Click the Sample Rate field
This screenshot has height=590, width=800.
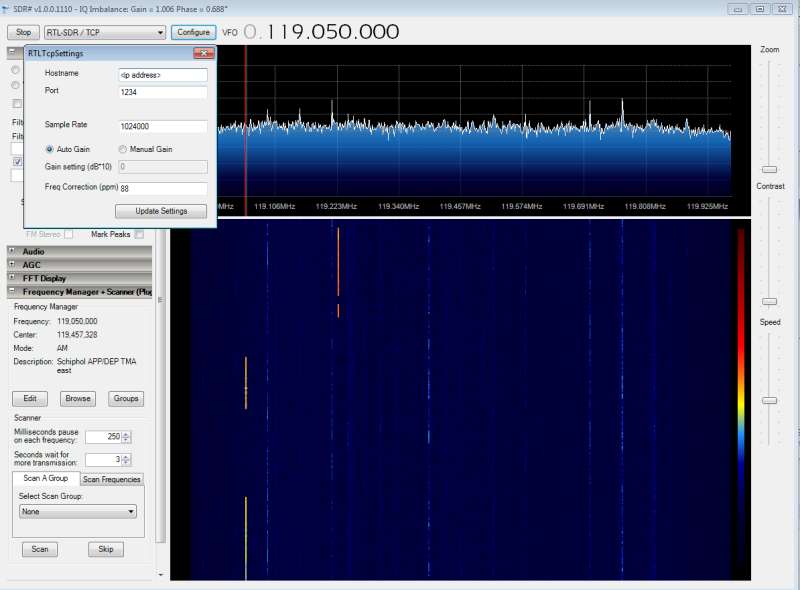(x=163, y=126)
